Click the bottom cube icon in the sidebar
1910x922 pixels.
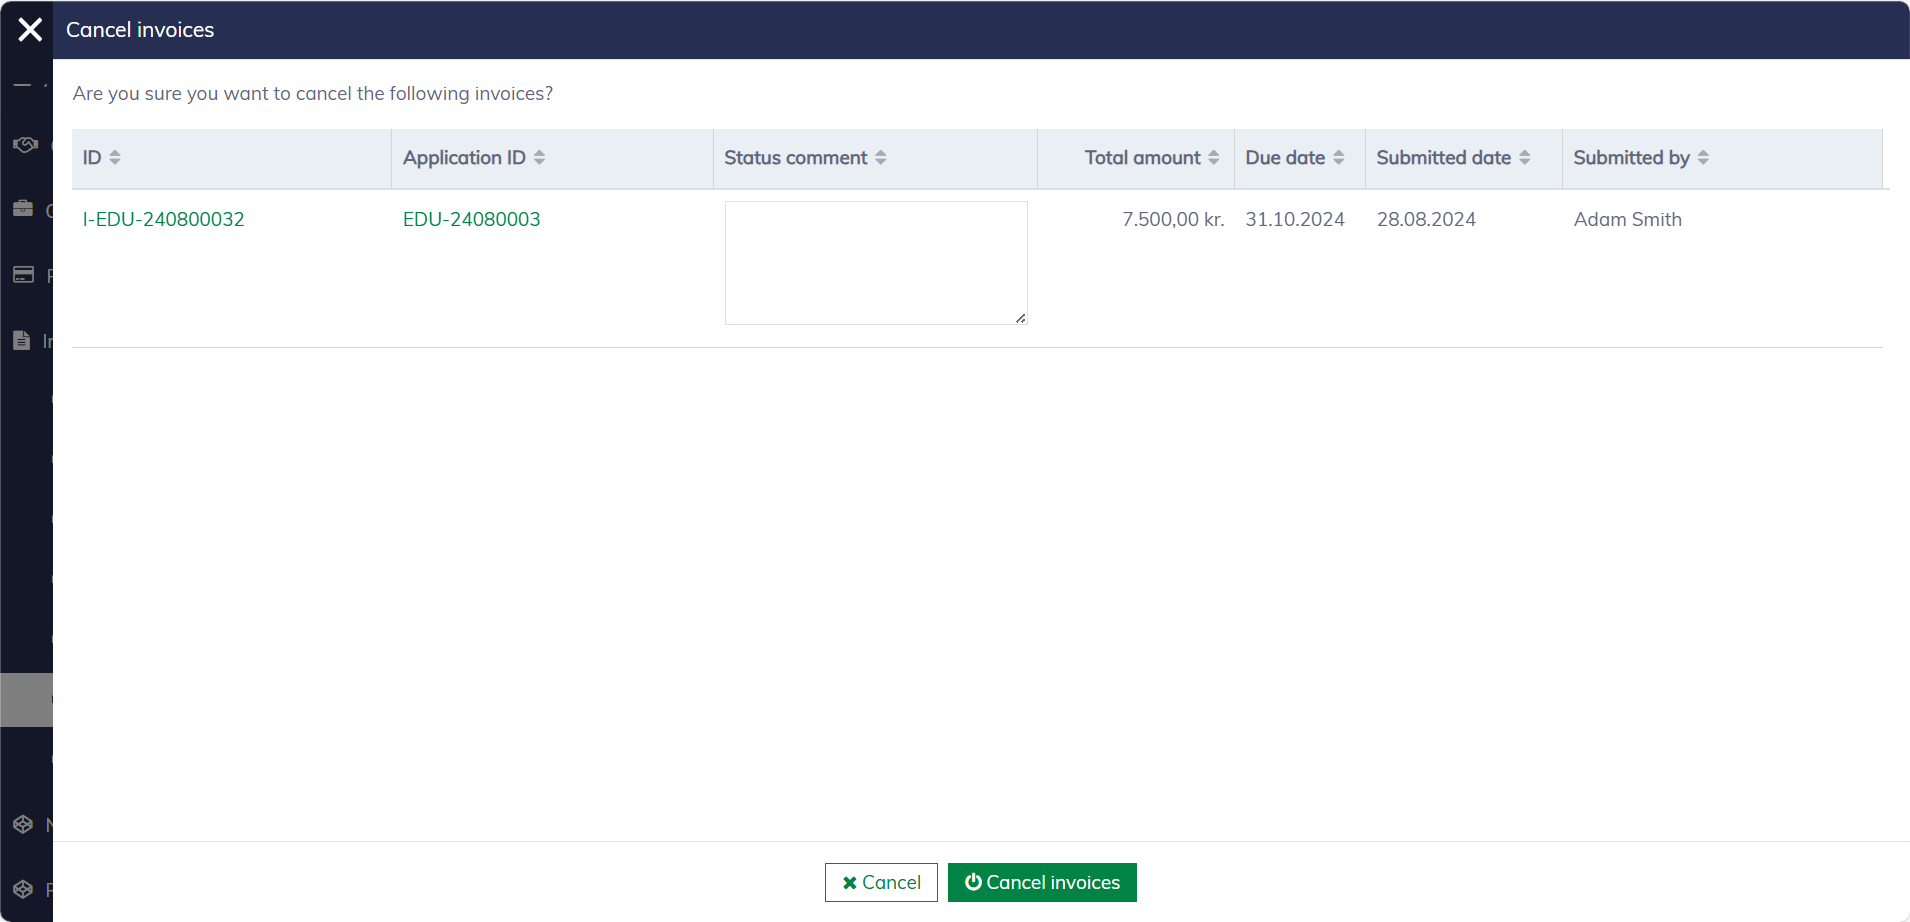pos(23,889)
